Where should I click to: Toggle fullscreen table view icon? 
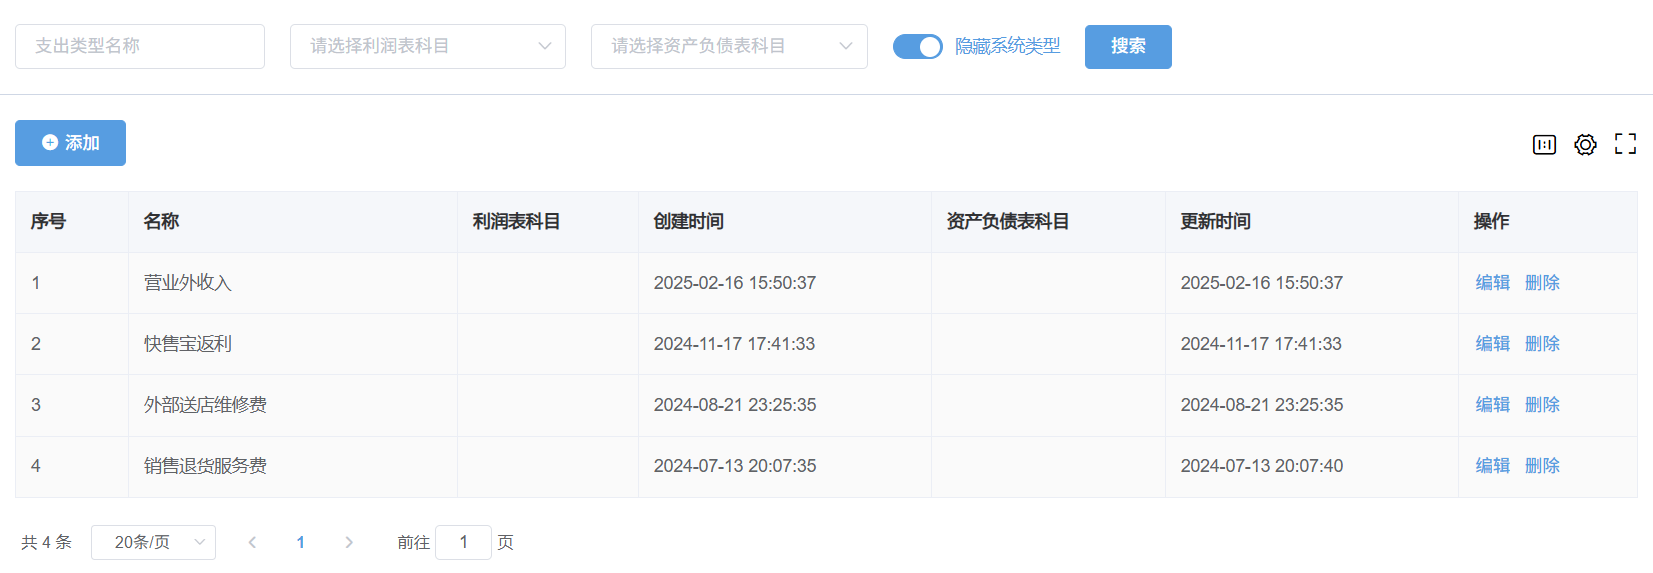click(x=1625, y=145)
